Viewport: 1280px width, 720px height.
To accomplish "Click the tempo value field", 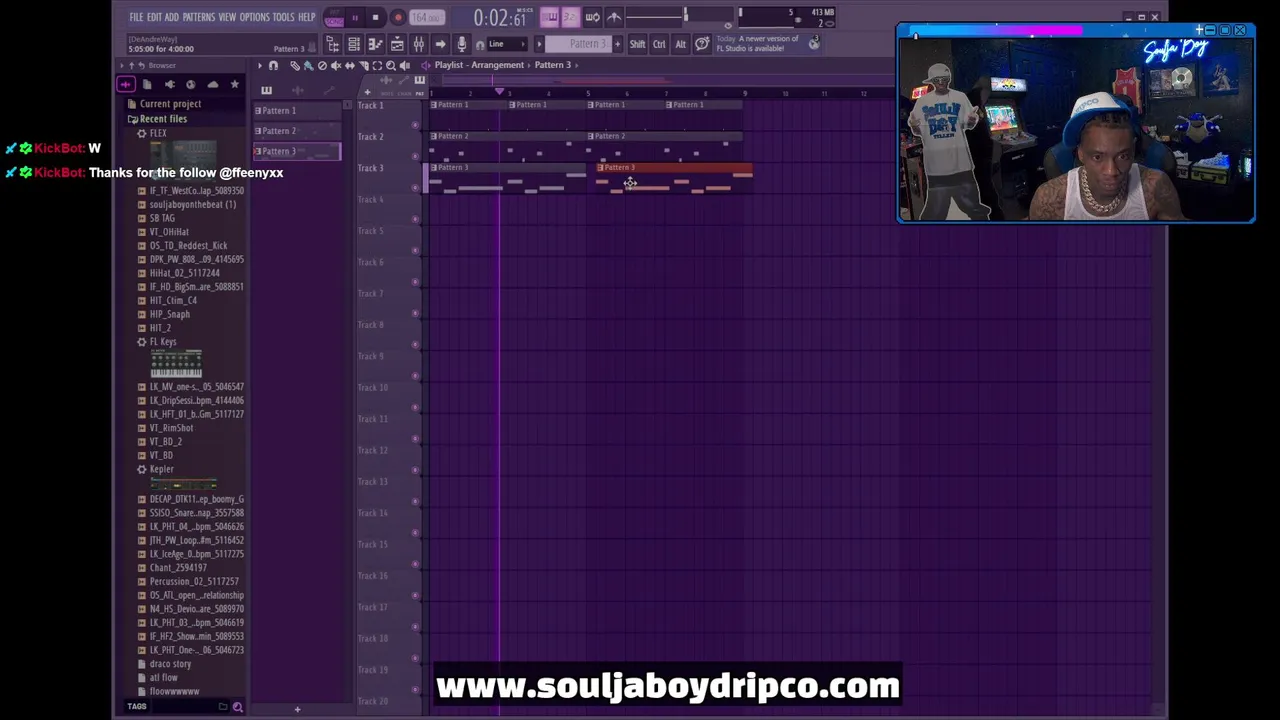I will click(x=426, y=18).
